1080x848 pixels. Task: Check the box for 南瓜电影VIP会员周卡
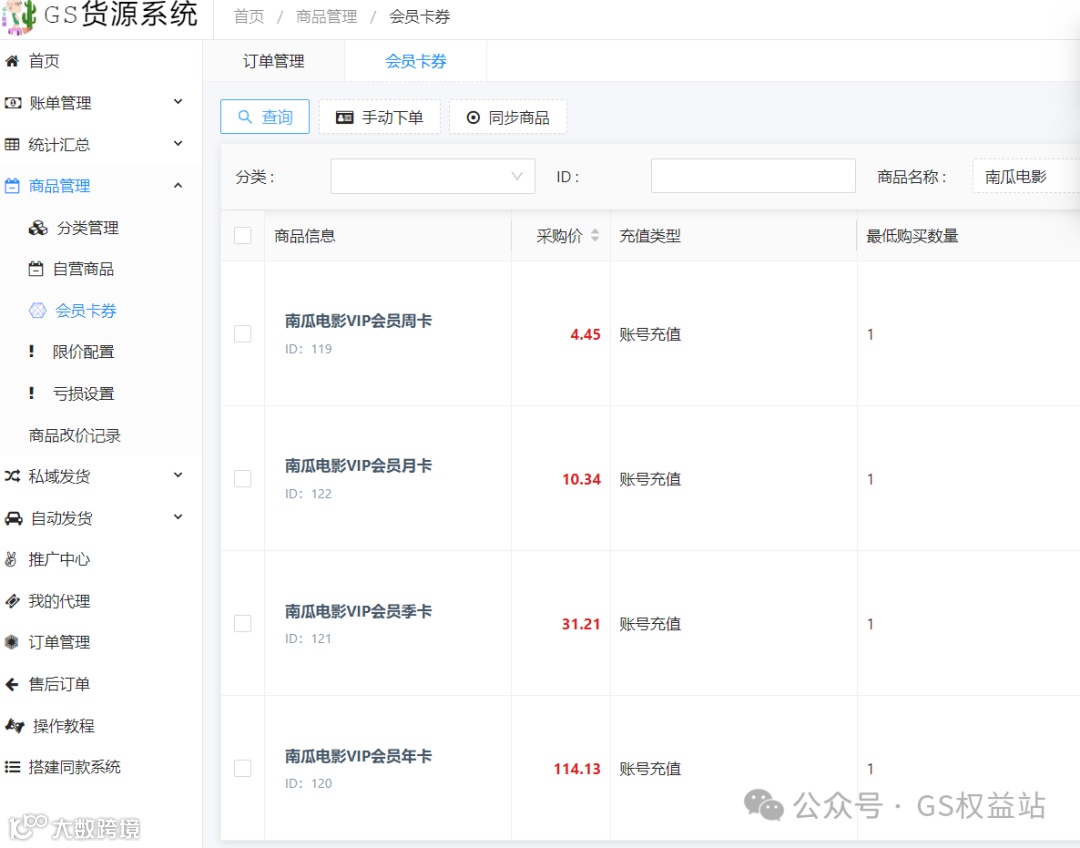[x=242, y=334]
